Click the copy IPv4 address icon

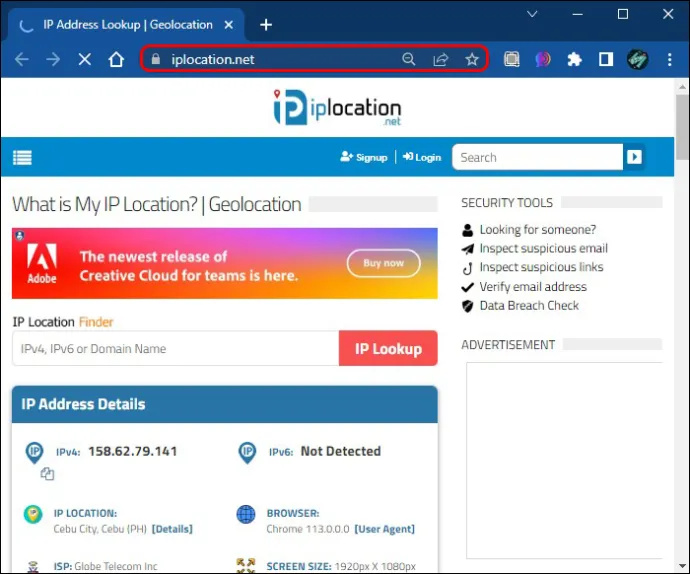coord(47,474)
